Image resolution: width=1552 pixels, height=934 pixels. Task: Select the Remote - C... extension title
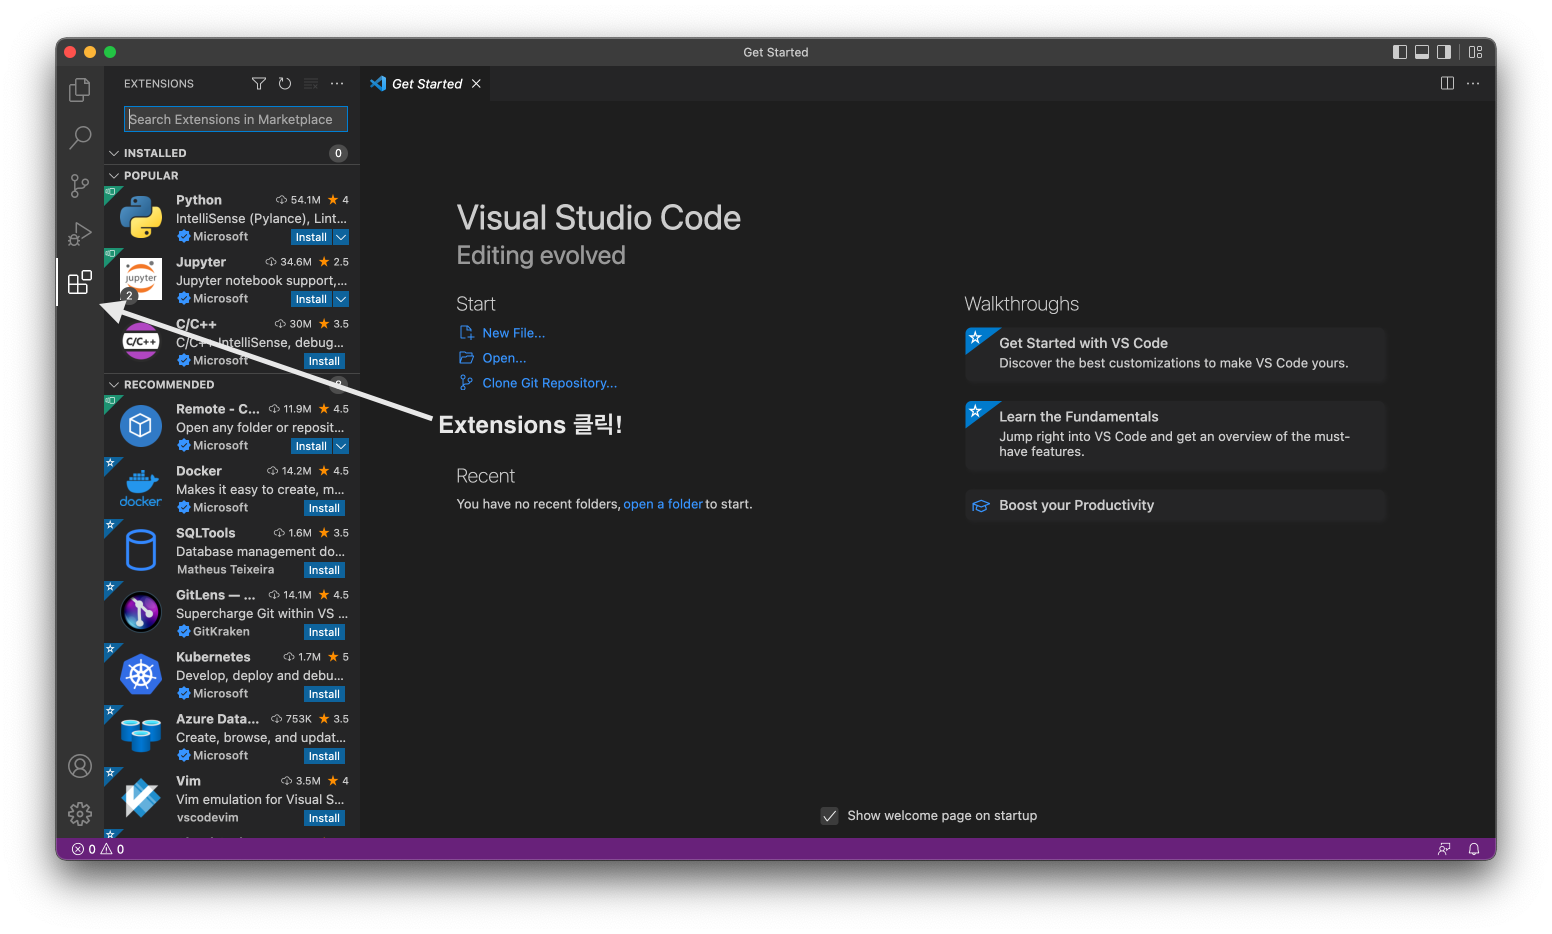pos(218,409)
